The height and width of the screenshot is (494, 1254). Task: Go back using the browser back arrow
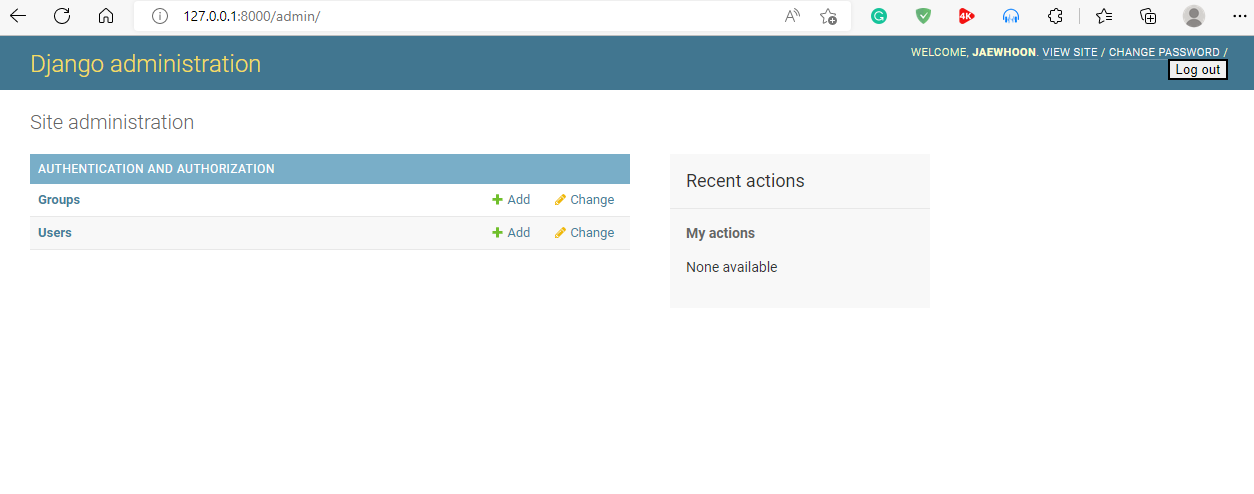tap(18, 16)
